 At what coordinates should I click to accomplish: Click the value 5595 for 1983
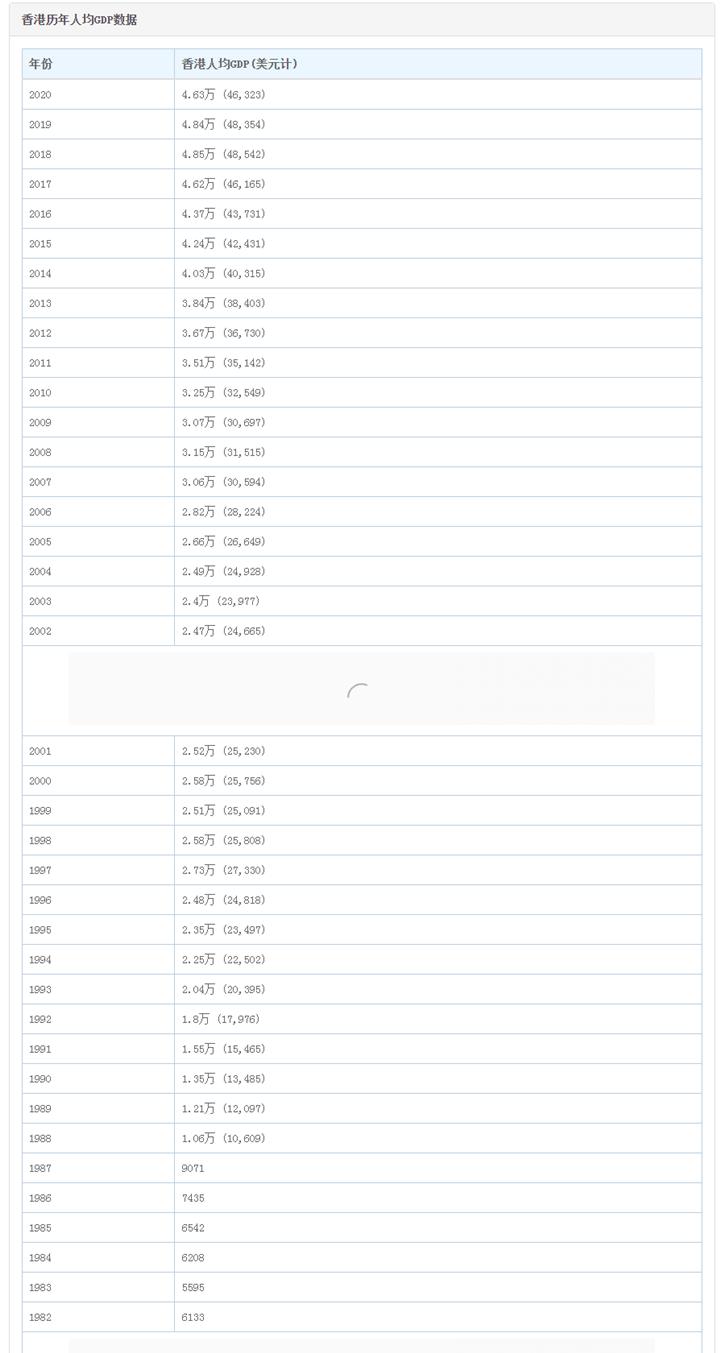[193, 1287]
